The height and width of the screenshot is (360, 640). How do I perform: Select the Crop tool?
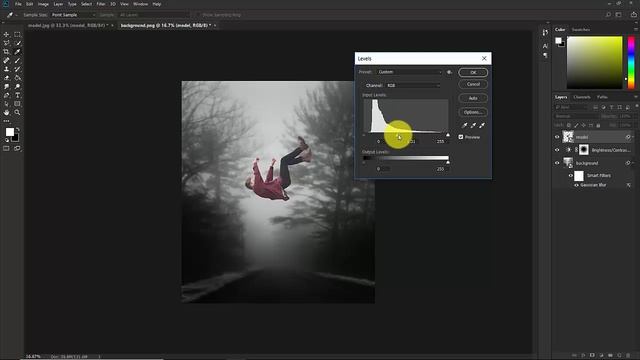(6, 52)
